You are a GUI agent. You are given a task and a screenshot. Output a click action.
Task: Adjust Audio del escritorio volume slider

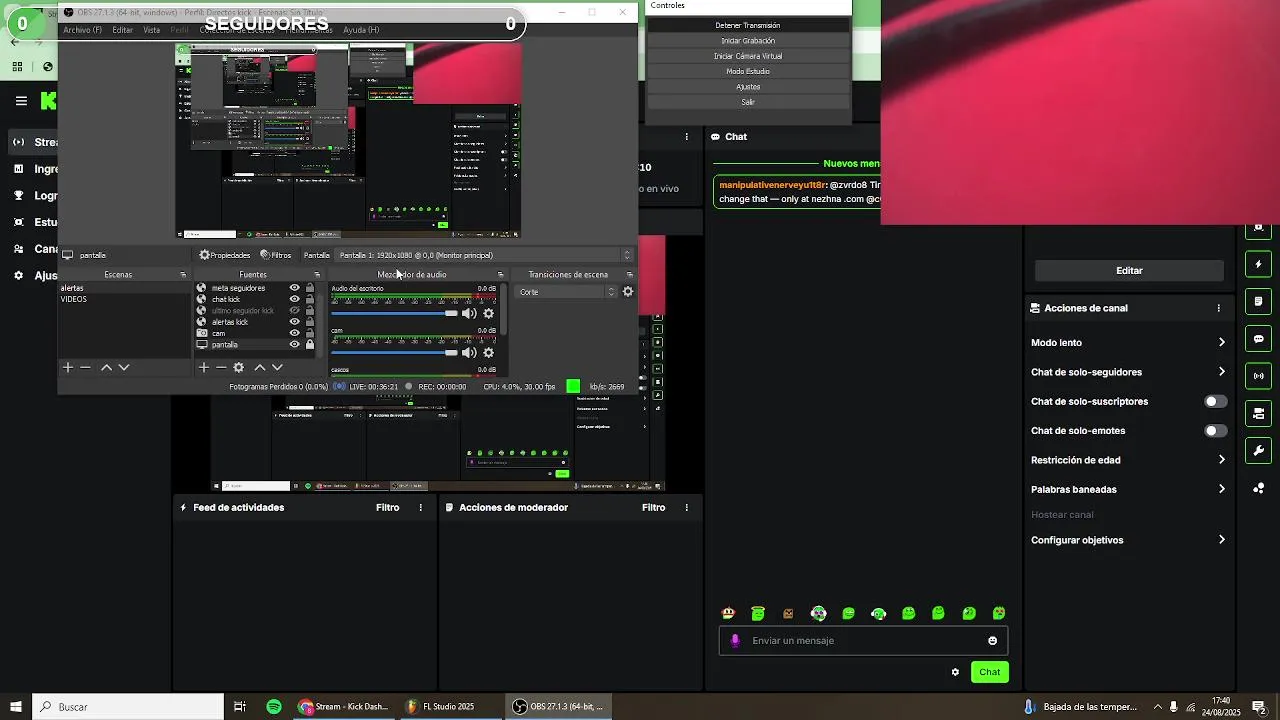[x=395, y=314]
